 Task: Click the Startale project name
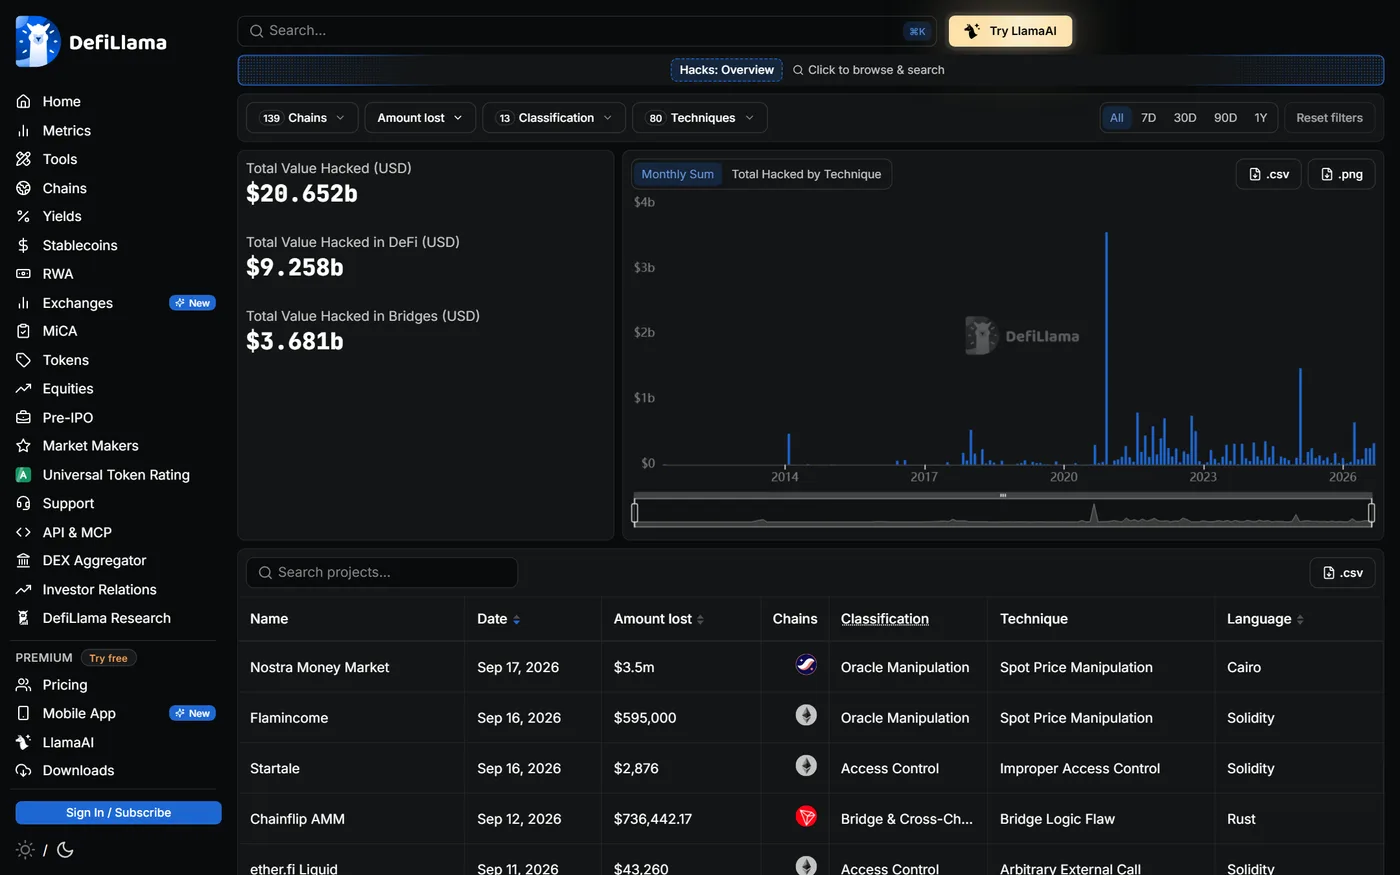tap(275, 769)
